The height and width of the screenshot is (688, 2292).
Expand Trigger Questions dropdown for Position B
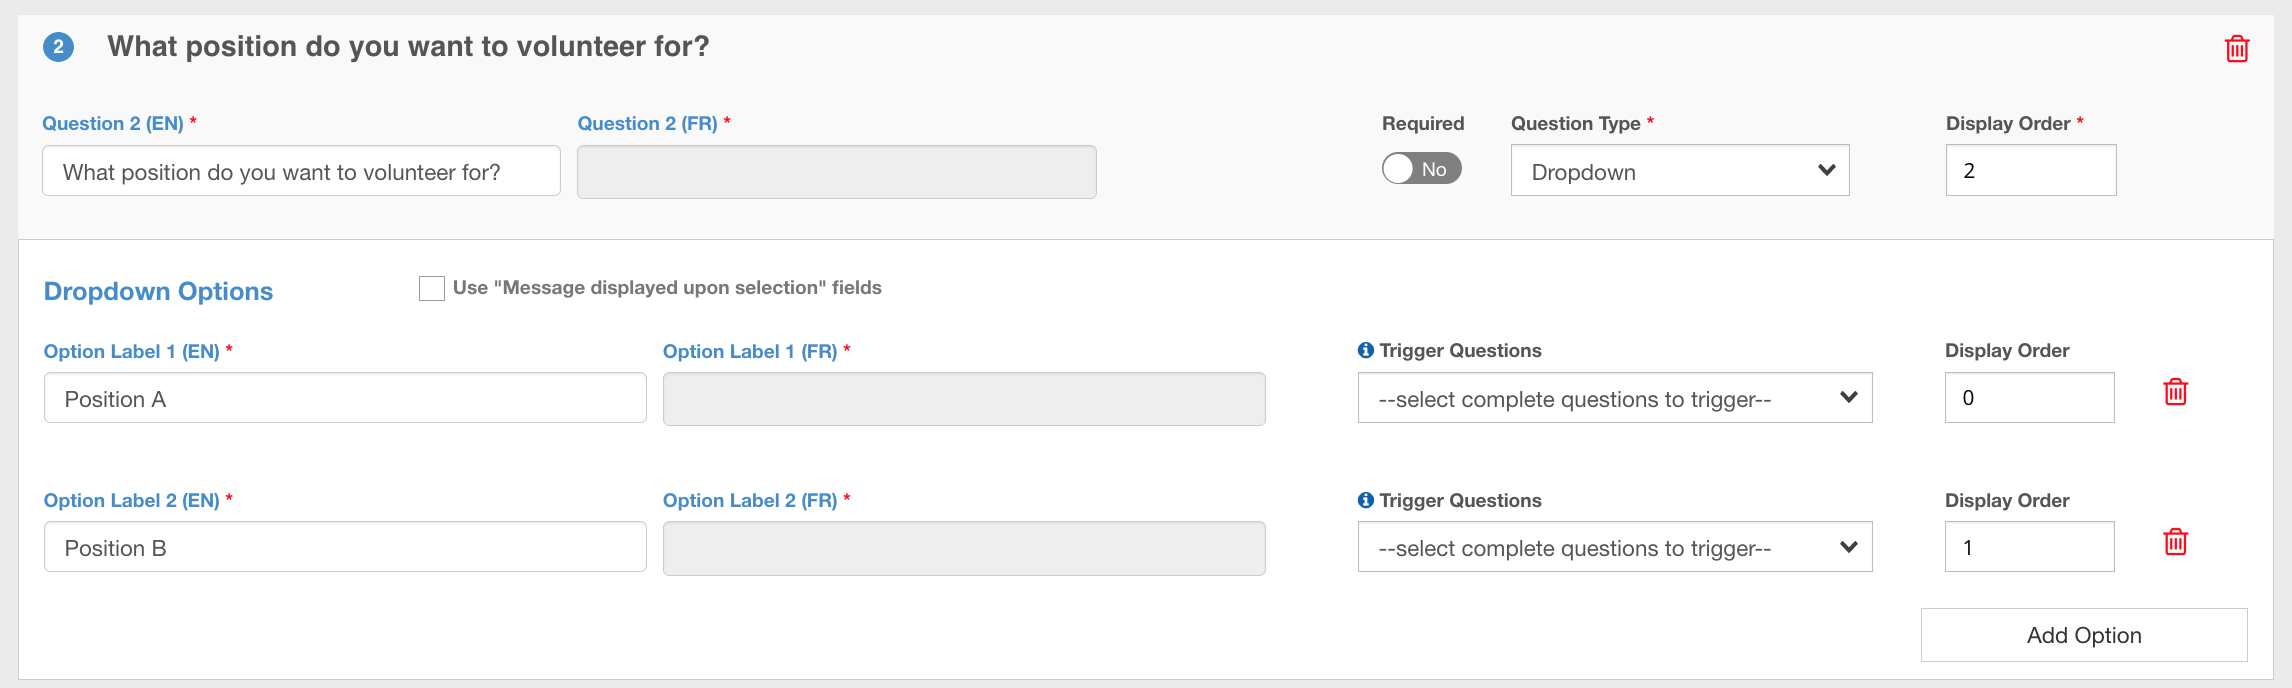tap(1614, 547)
